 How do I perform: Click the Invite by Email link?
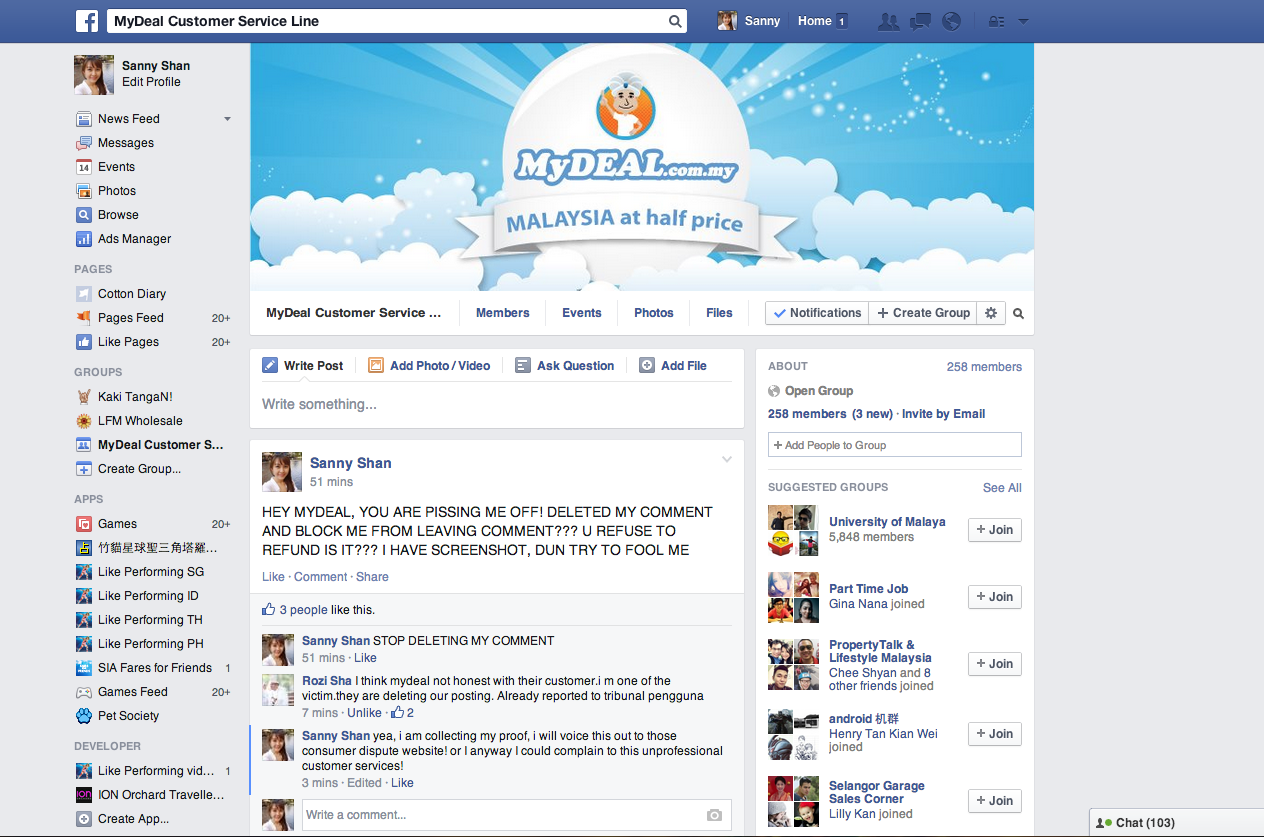[943, 414]
